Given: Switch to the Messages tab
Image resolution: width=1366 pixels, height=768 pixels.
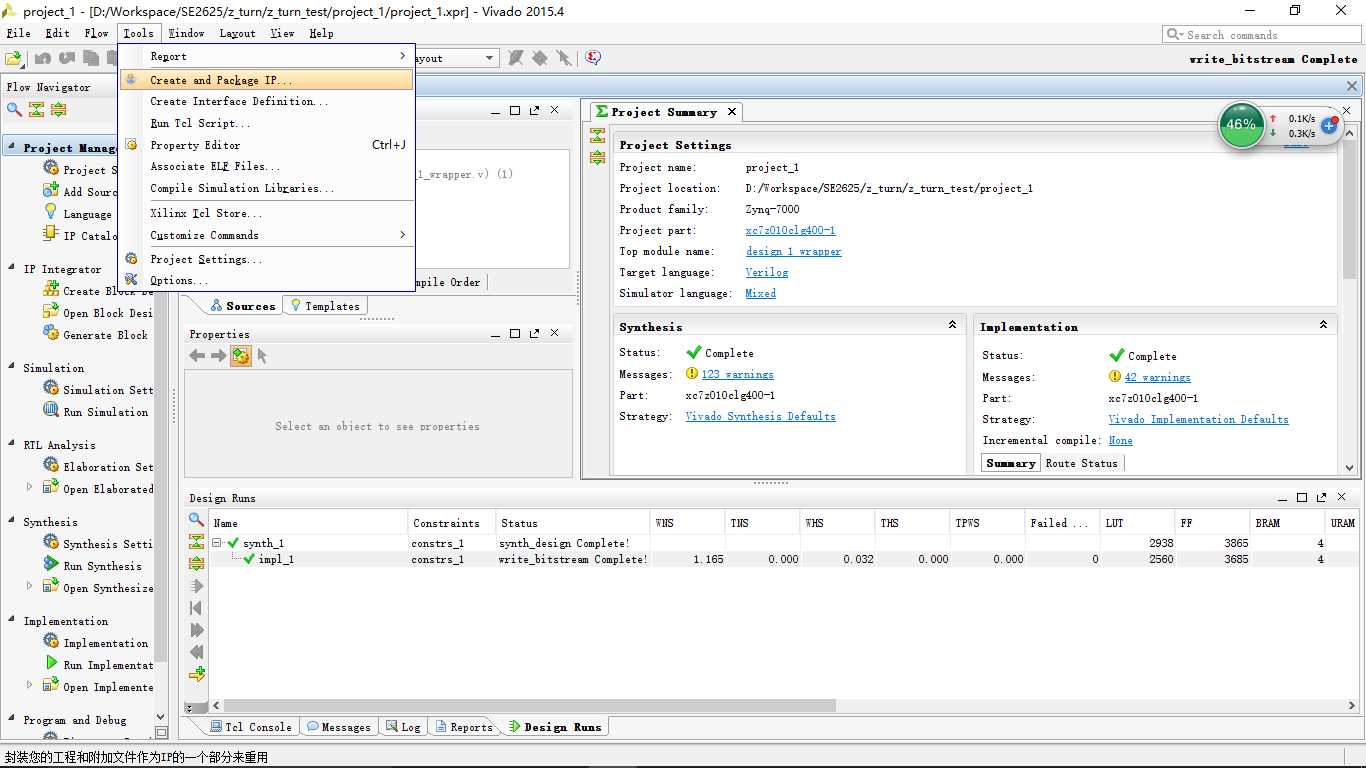Looking at the screenshot, I should click(339, 727).
